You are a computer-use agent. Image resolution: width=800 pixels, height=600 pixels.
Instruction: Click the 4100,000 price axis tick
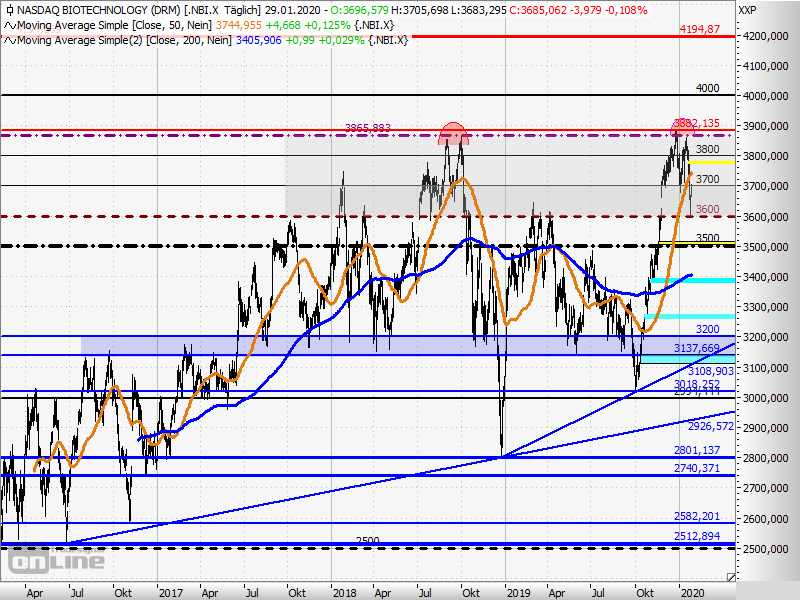tap(766, 66)
